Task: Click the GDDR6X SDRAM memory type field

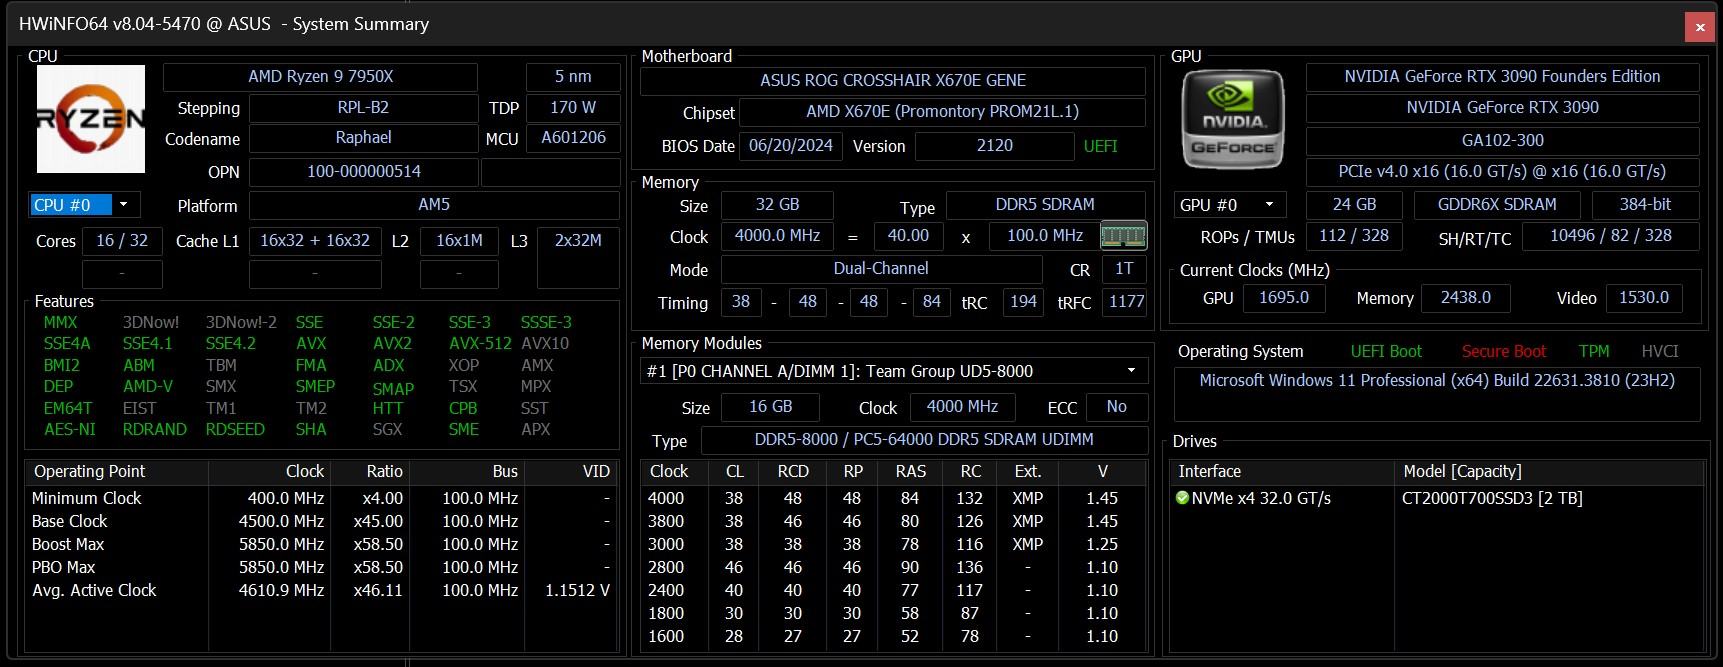Action: point(1496,205)
